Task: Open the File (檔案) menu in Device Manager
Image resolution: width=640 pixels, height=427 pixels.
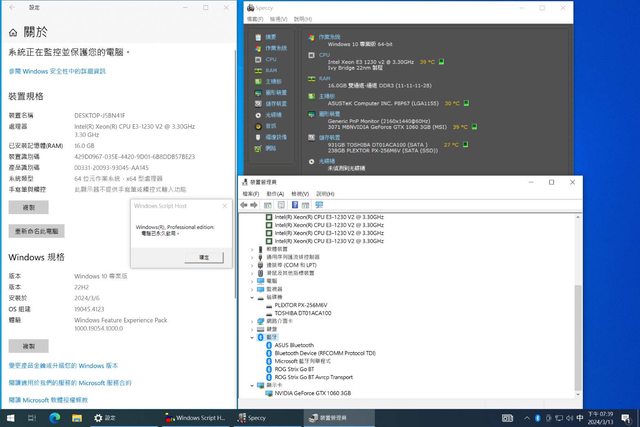Action: coord(251,194)
